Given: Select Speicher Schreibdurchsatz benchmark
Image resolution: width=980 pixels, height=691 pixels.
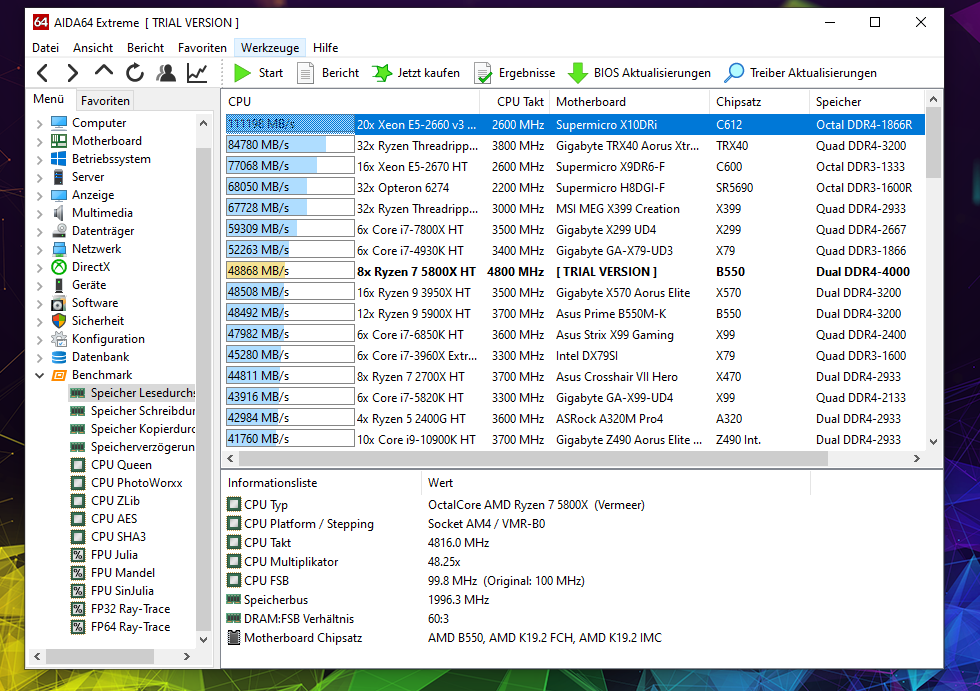Looking at the screenshot, I should (132, 411).
